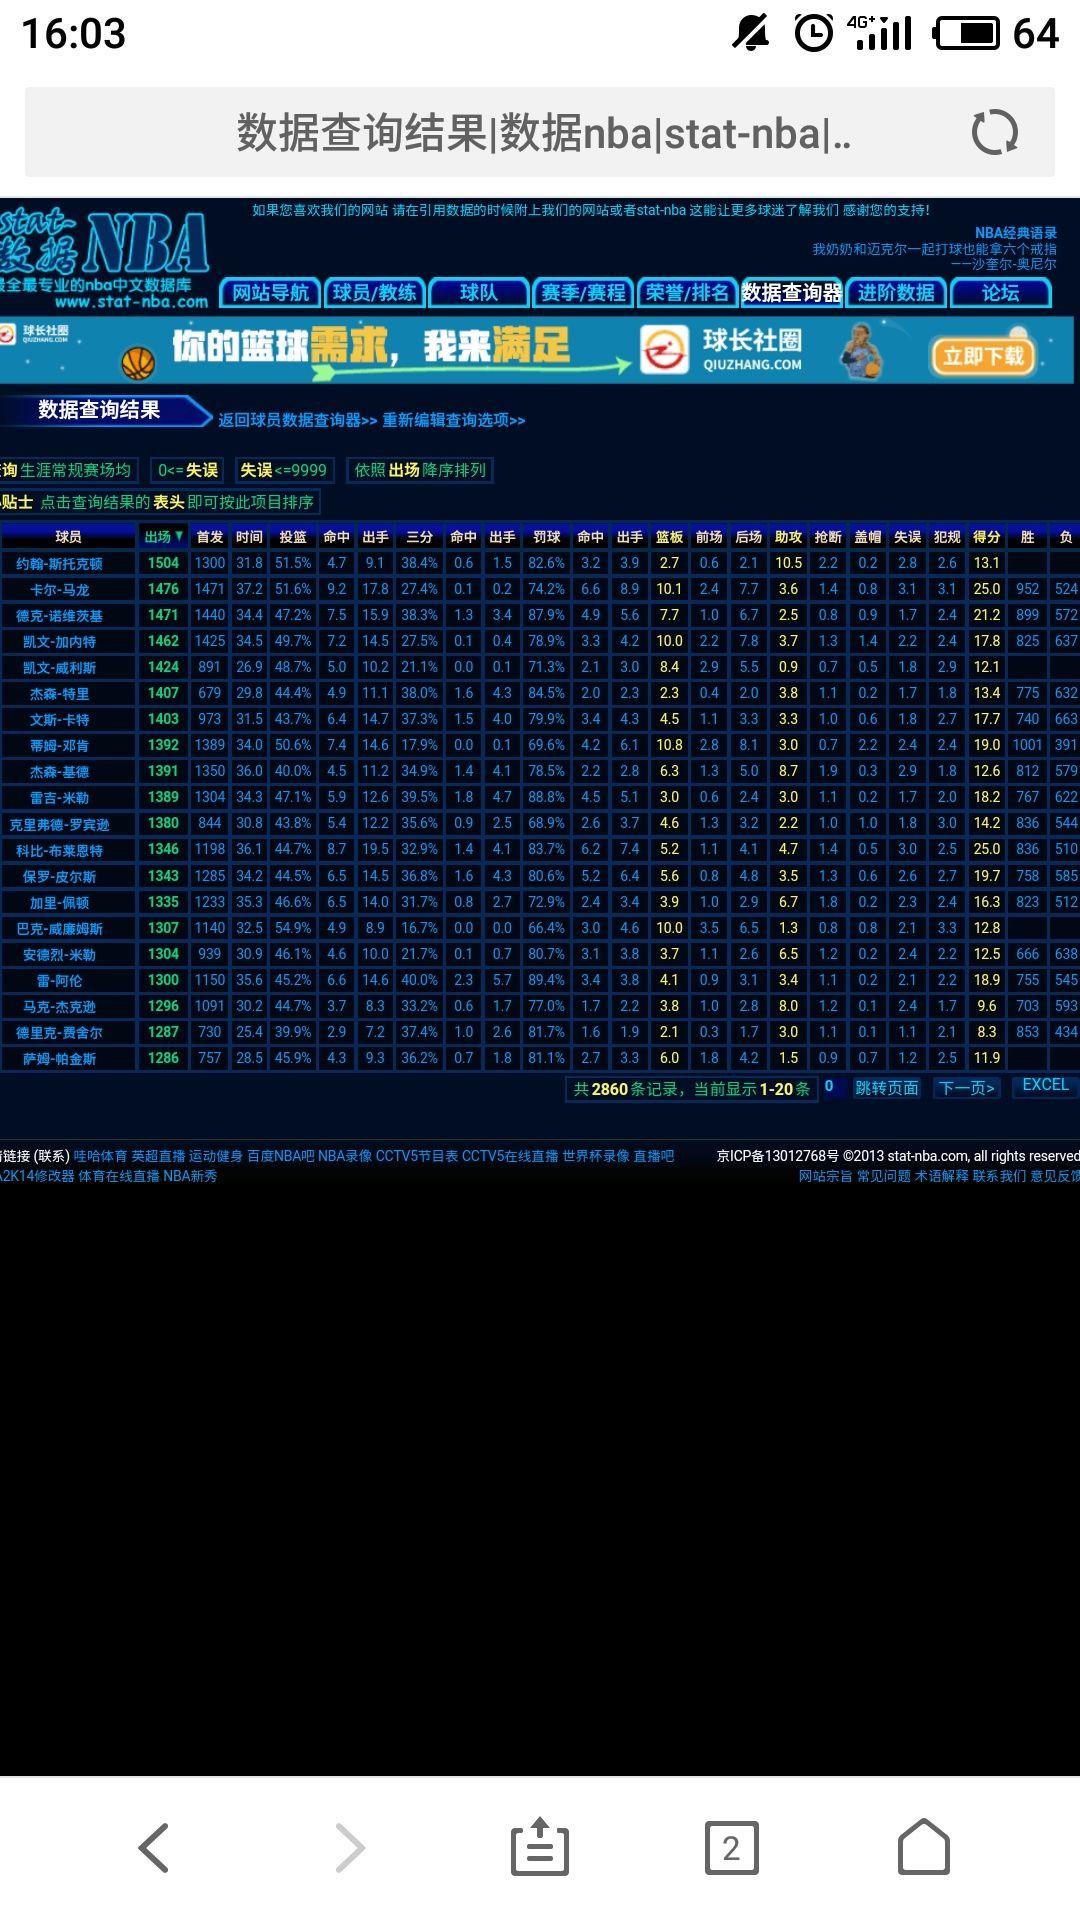Open player 杰森-基德
1080x1920 pixels.
pyautogui.click(x=59, y=772)
